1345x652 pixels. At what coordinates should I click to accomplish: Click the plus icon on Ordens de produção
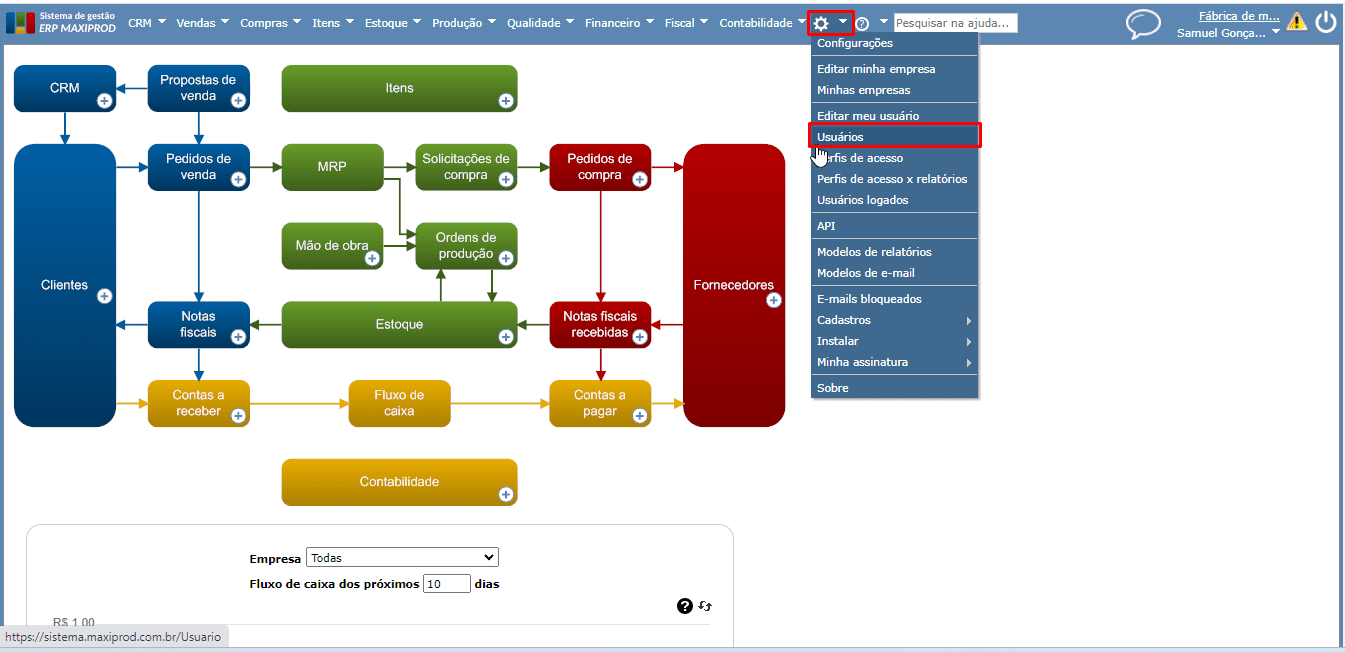[x=506, y=258]
